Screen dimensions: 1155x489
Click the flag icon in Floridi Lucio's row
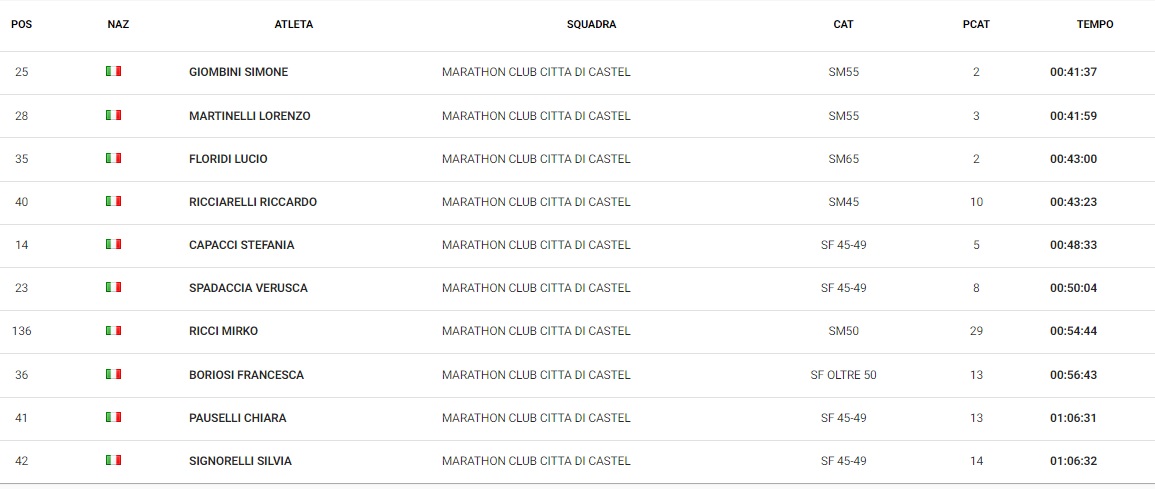[x=113, y=158]
